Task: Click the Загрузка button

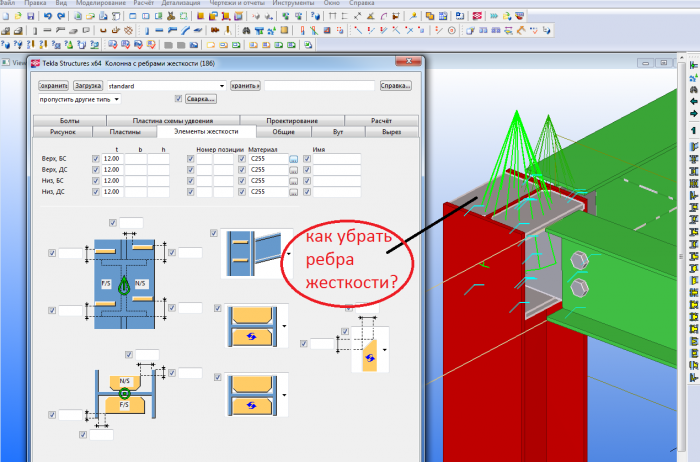Action: [88, 86]
